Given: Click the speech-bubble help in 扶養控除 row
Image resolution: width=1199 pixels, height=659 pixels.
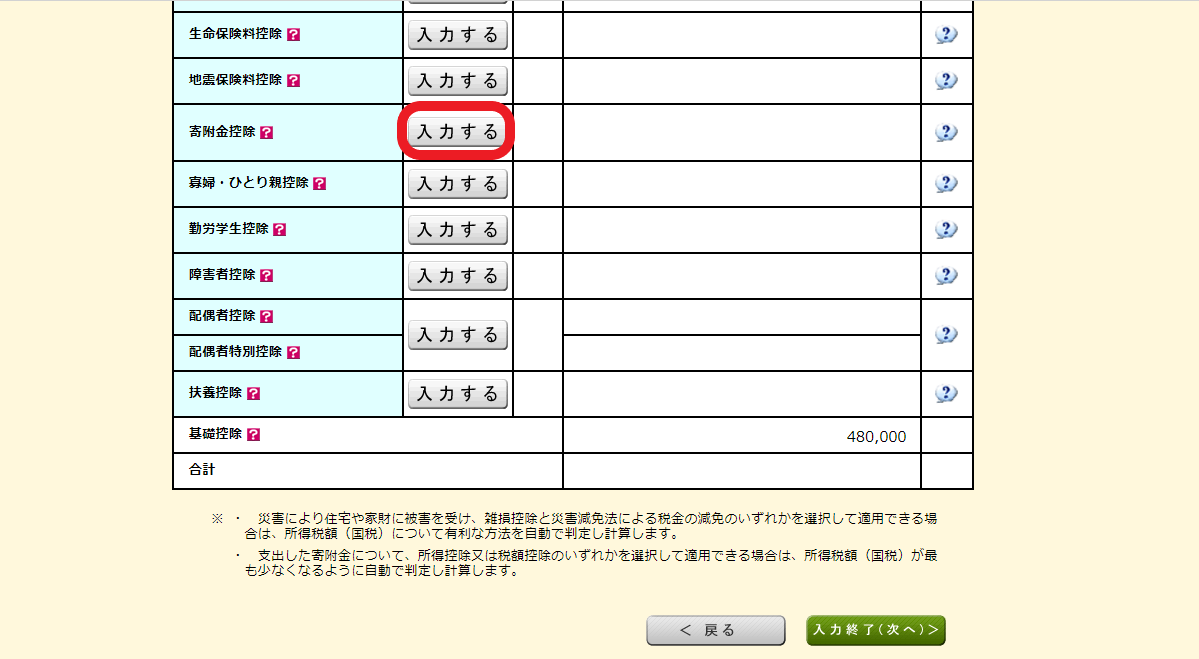Looking at the screenshot, I should tap(946, 394).
